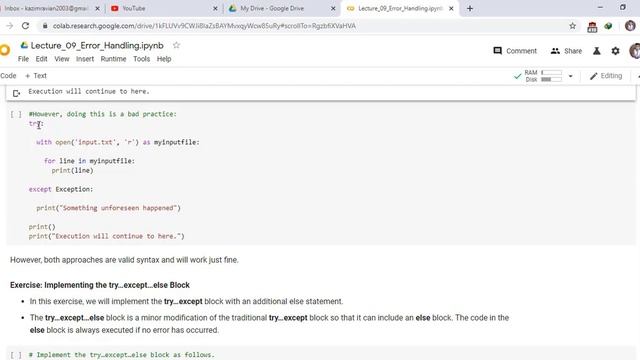The image size is (640, 360).
Task: Click the 'with open' code line
Action: tap(118, 142)
